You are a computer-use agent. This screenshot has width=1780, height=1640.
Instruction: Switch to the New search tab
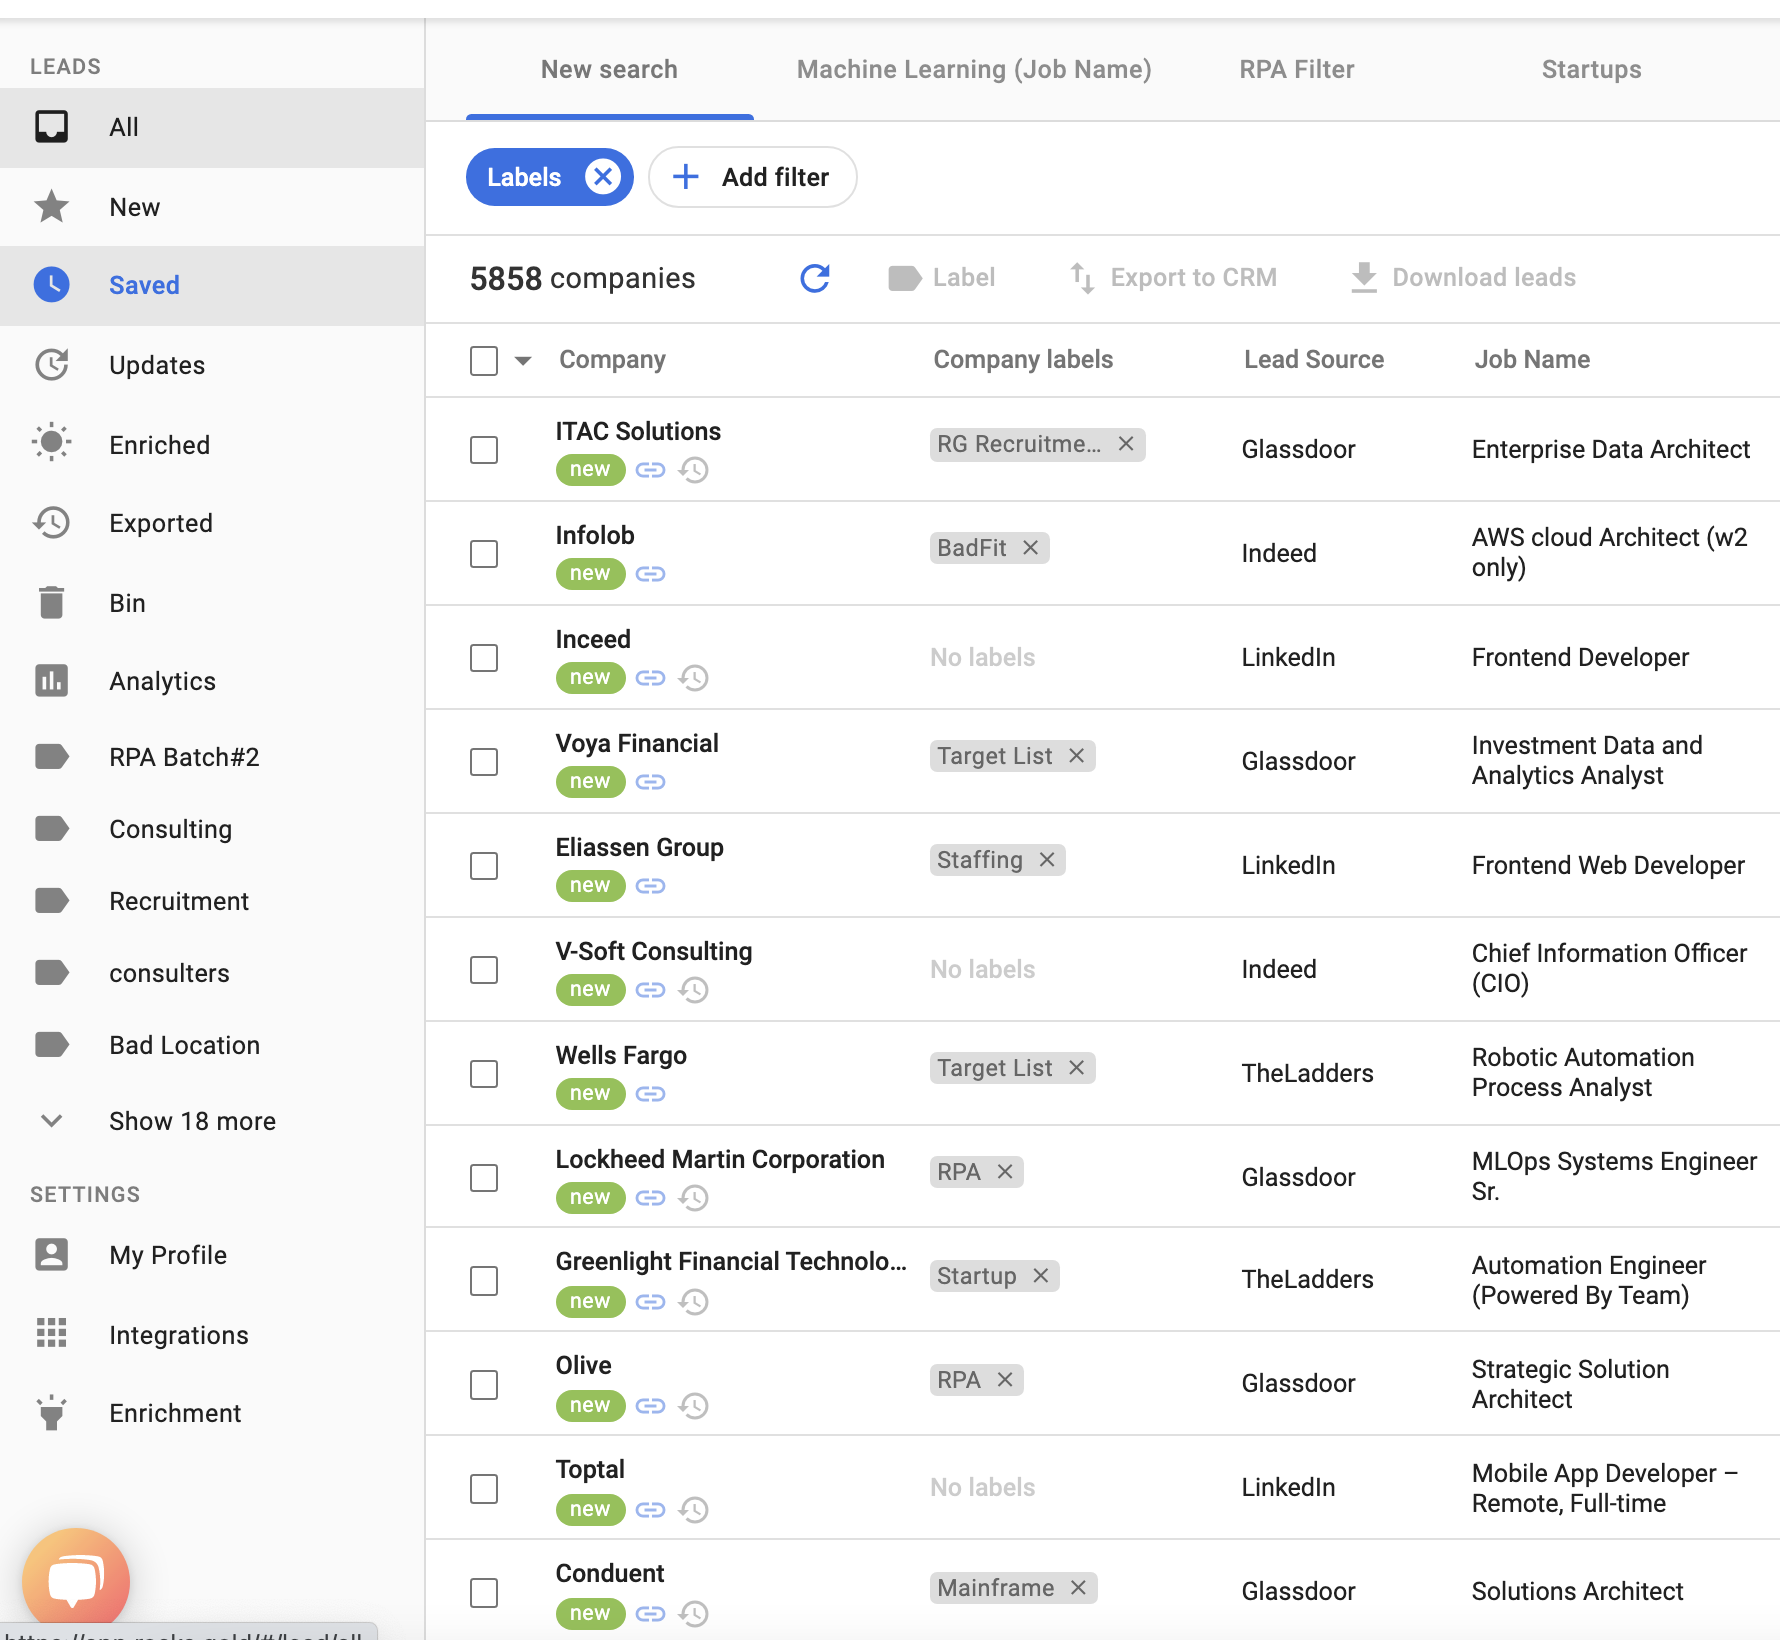pyautogui.click(x=609, y=69)
